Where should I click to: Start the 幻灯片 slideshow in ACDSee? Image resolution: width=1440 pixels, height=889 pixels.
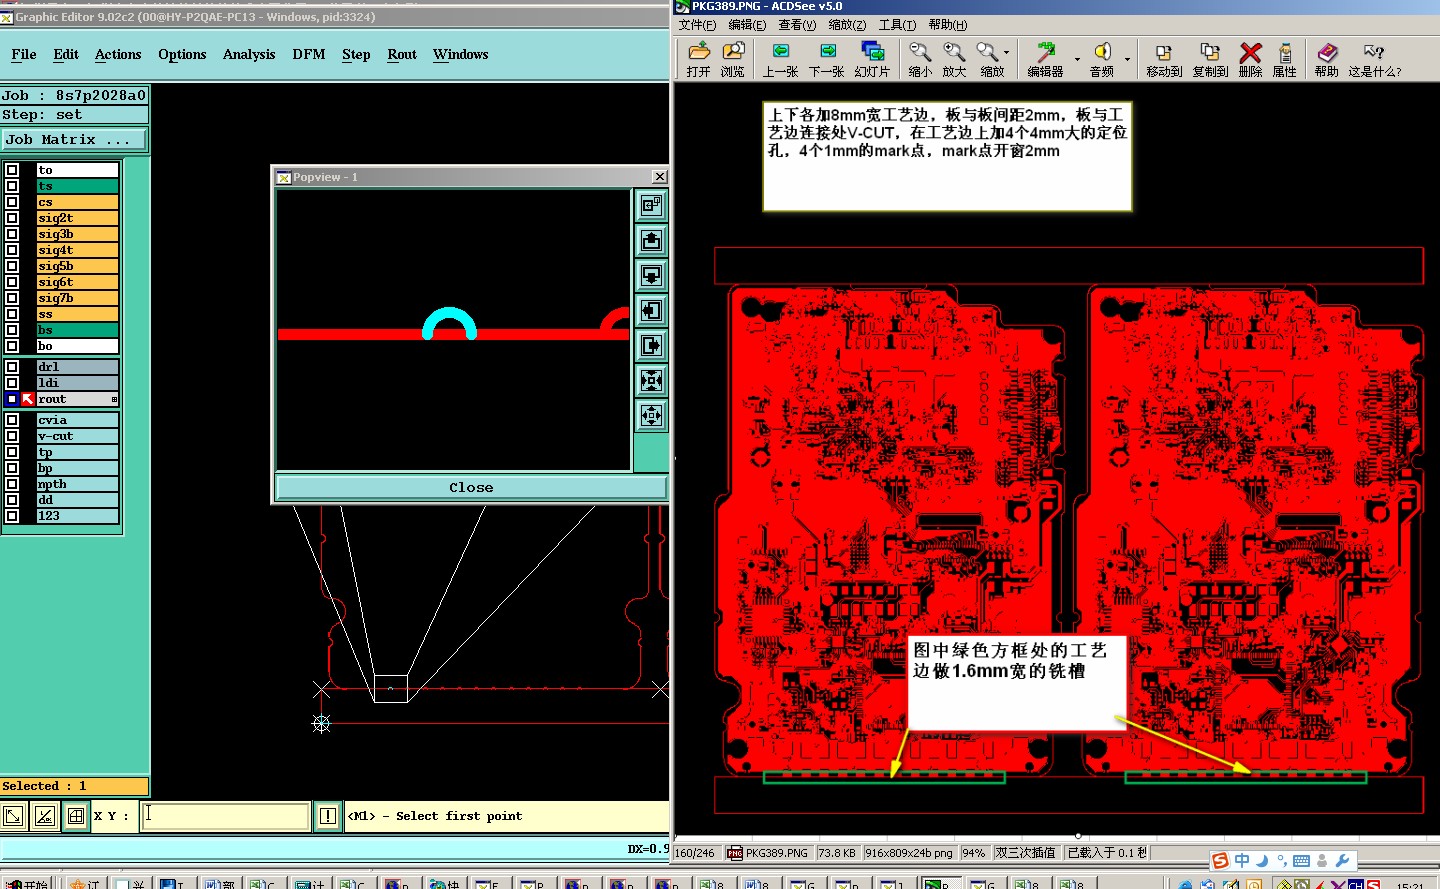pyautogui.click(x=872, y=51)
